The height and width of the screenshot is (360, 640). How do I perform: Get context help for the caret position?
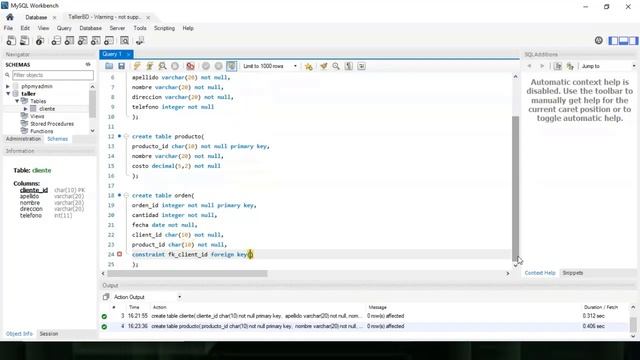point(558,66)
